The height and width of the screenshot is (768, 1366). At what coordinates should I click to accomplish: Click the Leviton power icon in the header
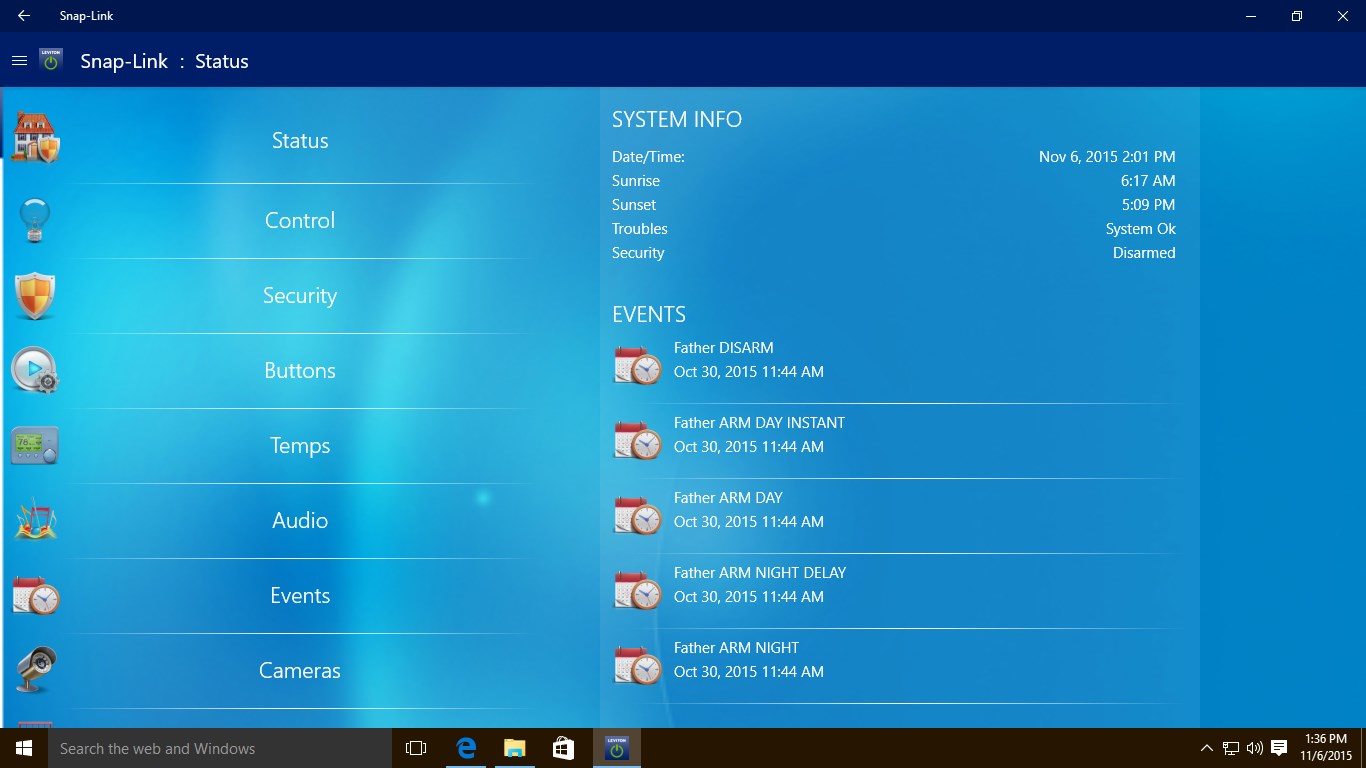pos(50,60)
